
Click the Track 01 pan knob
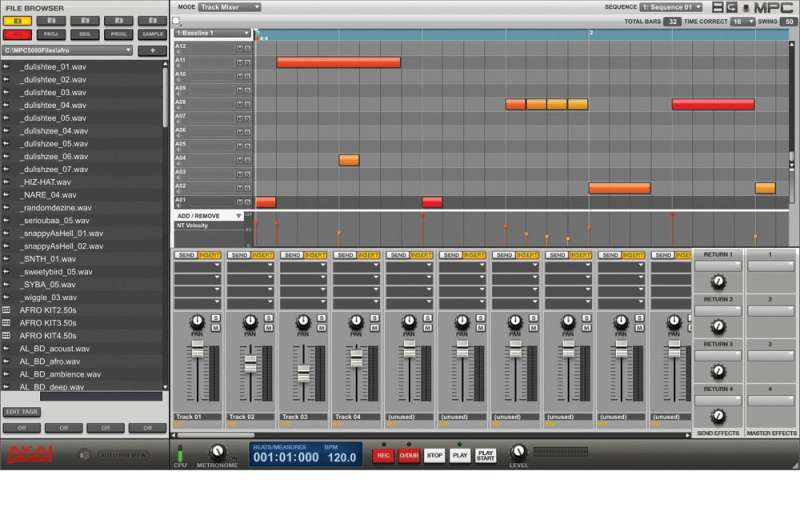point(197,322)
